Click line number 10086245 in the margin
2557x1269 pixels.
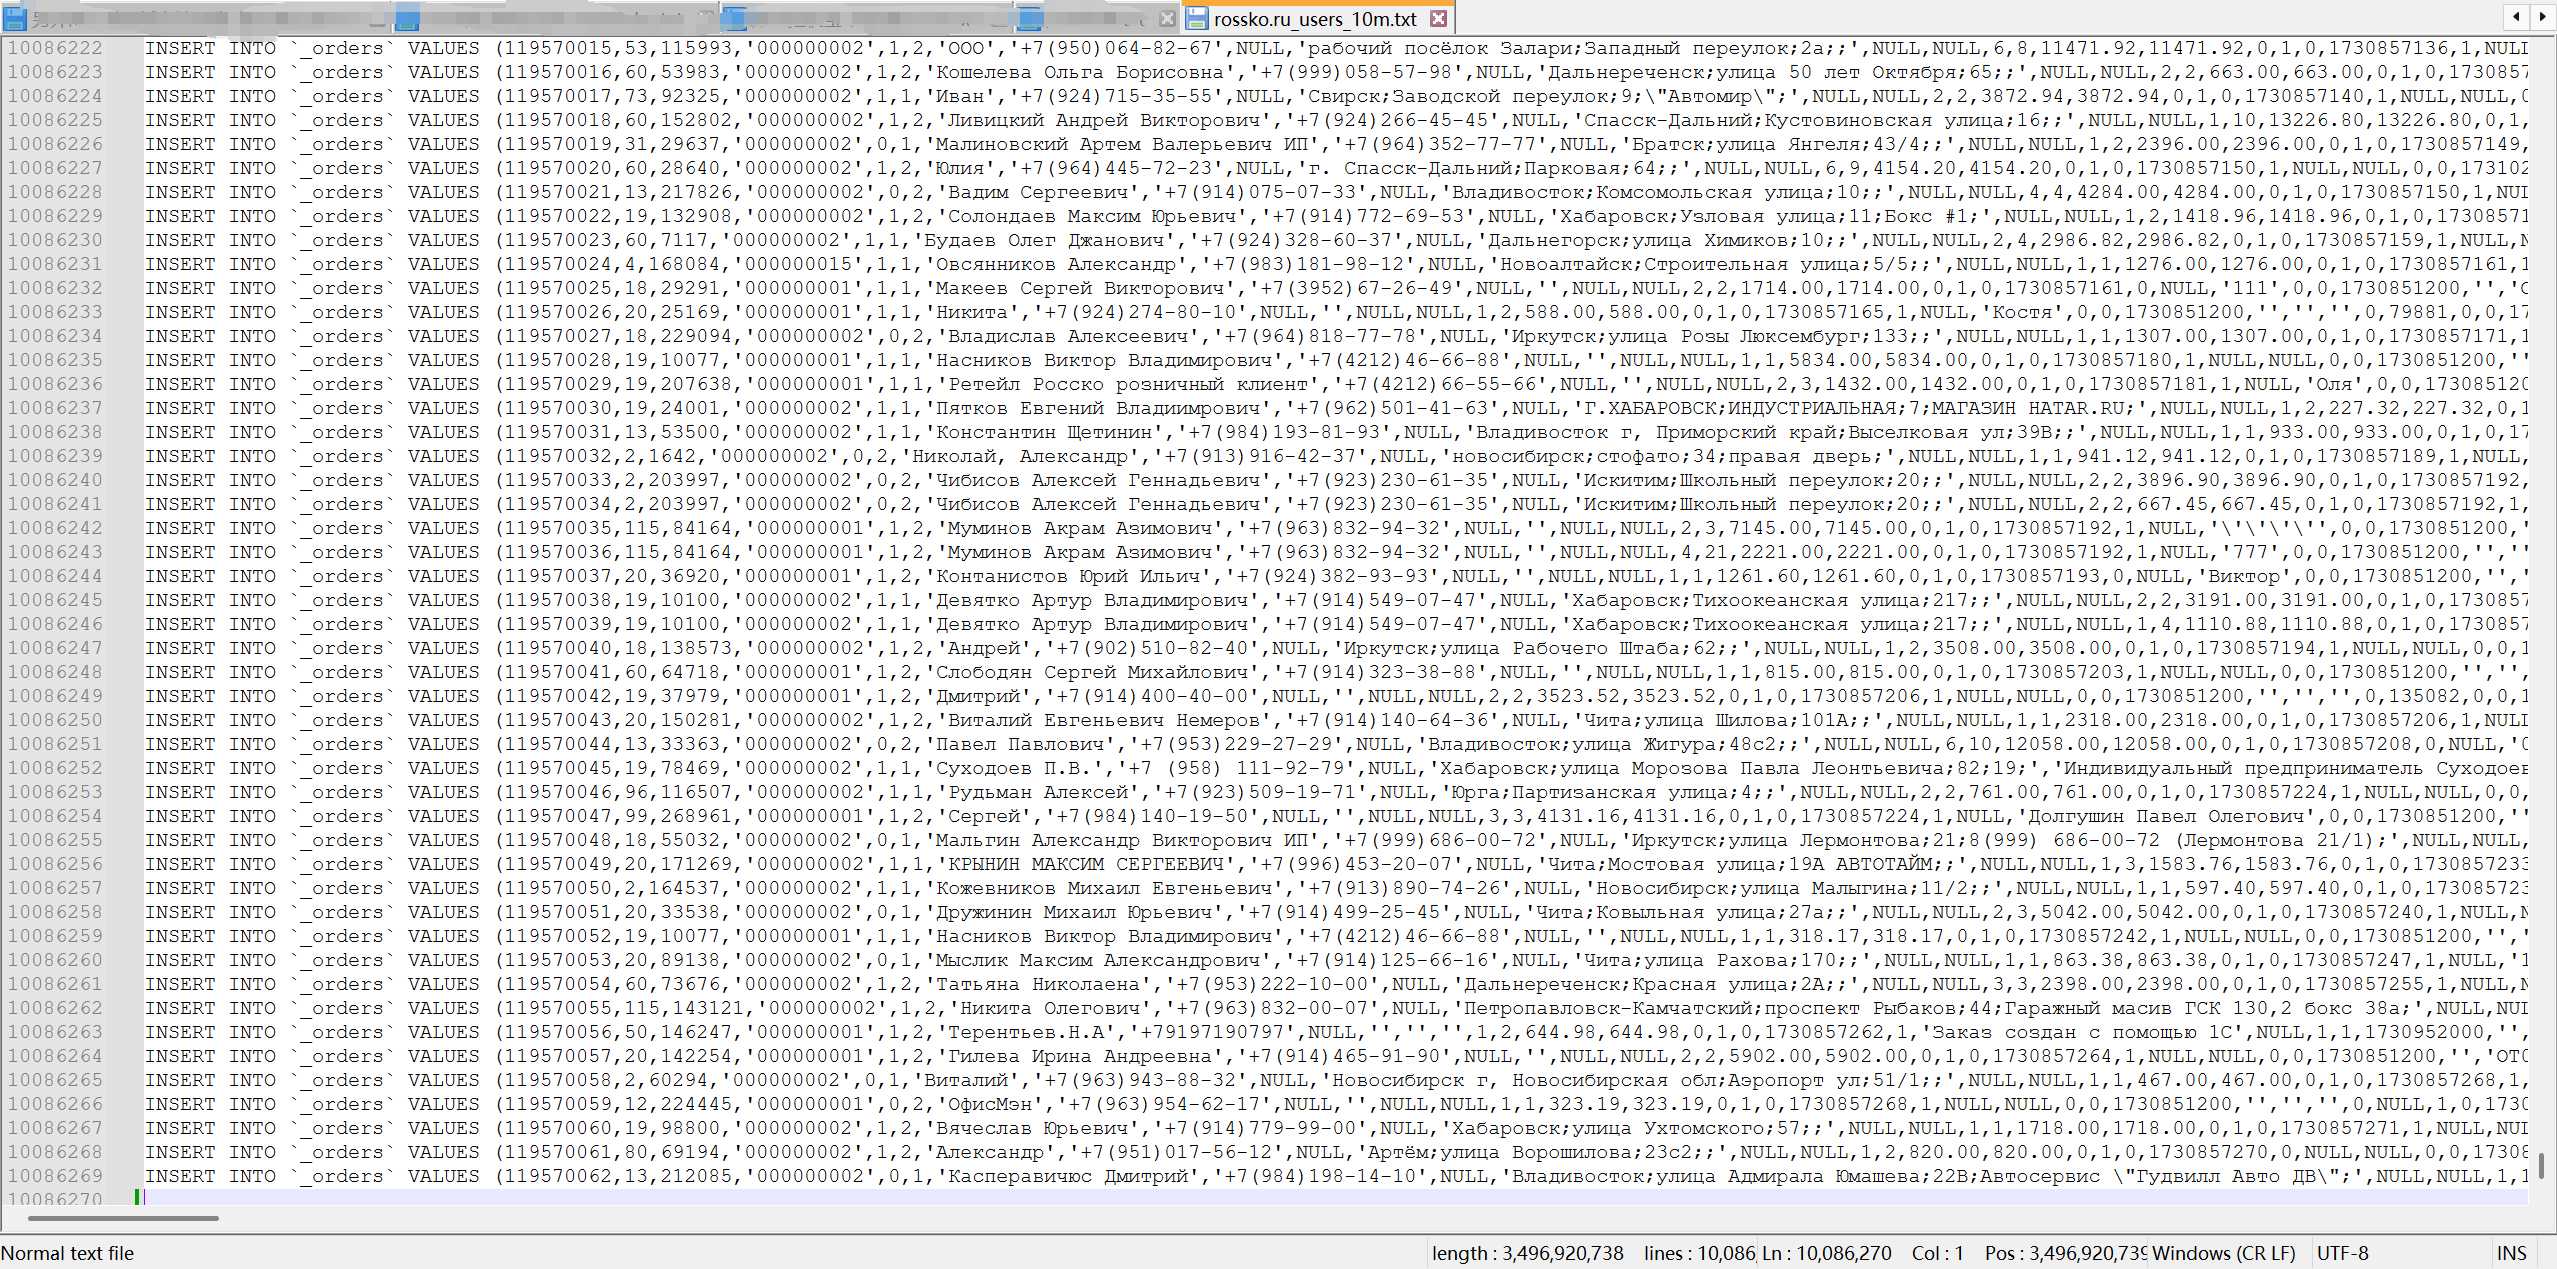click(x=55, y=600)
